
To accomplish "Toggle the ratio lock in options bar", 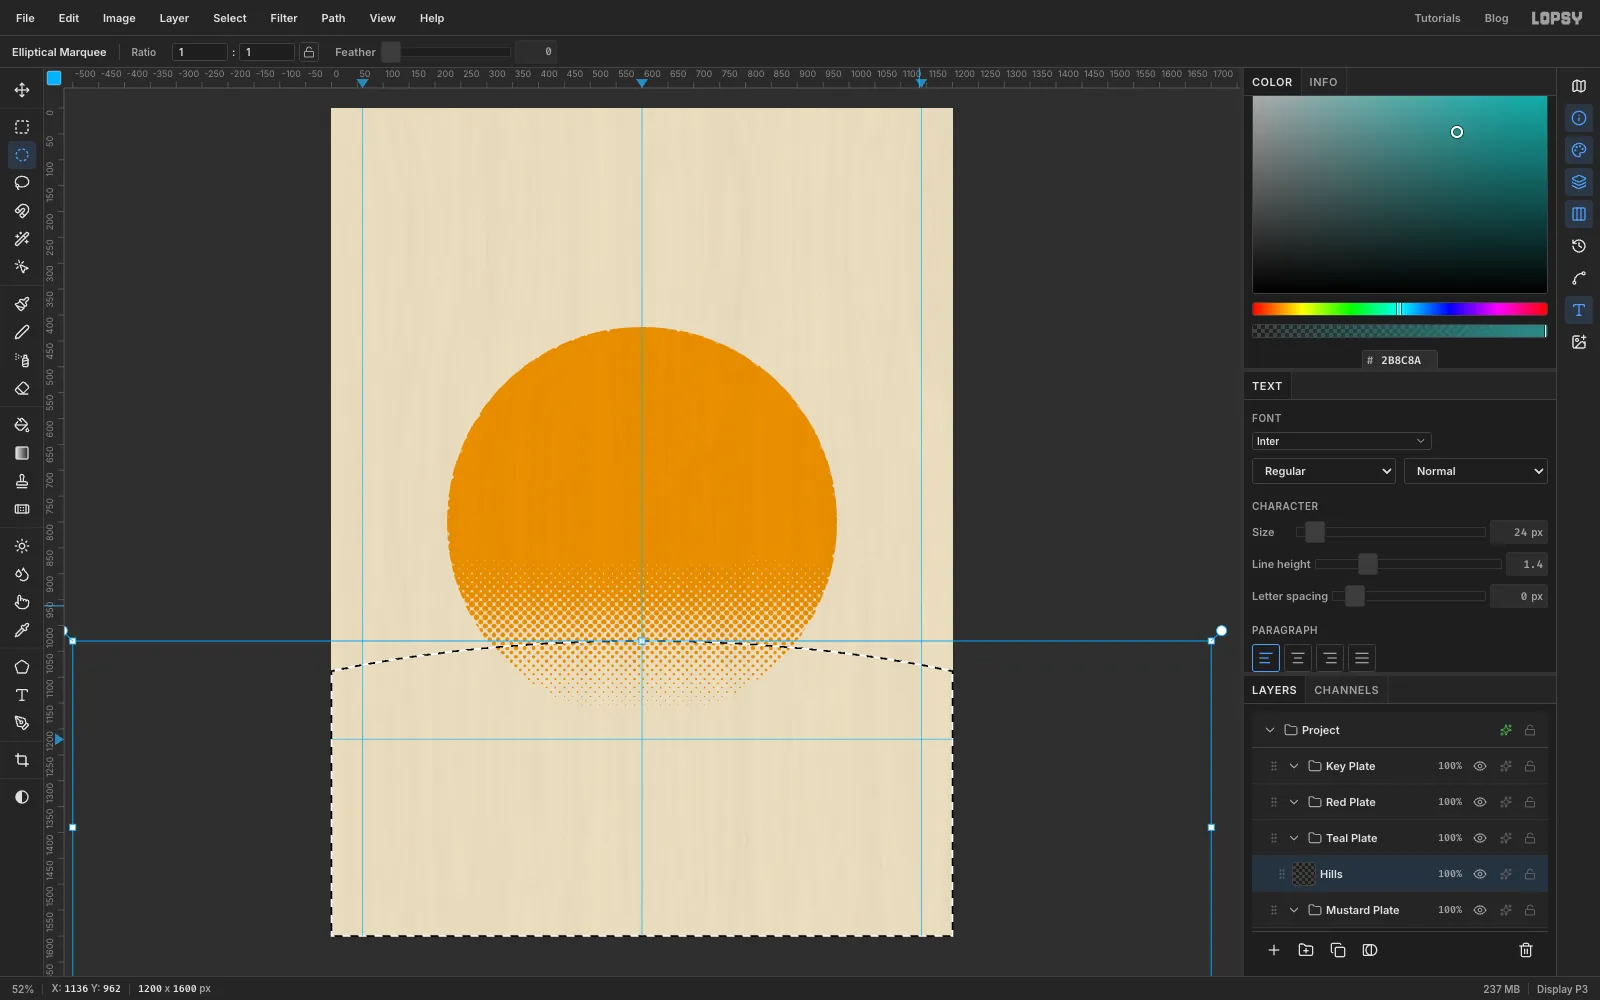I will 309,52.
